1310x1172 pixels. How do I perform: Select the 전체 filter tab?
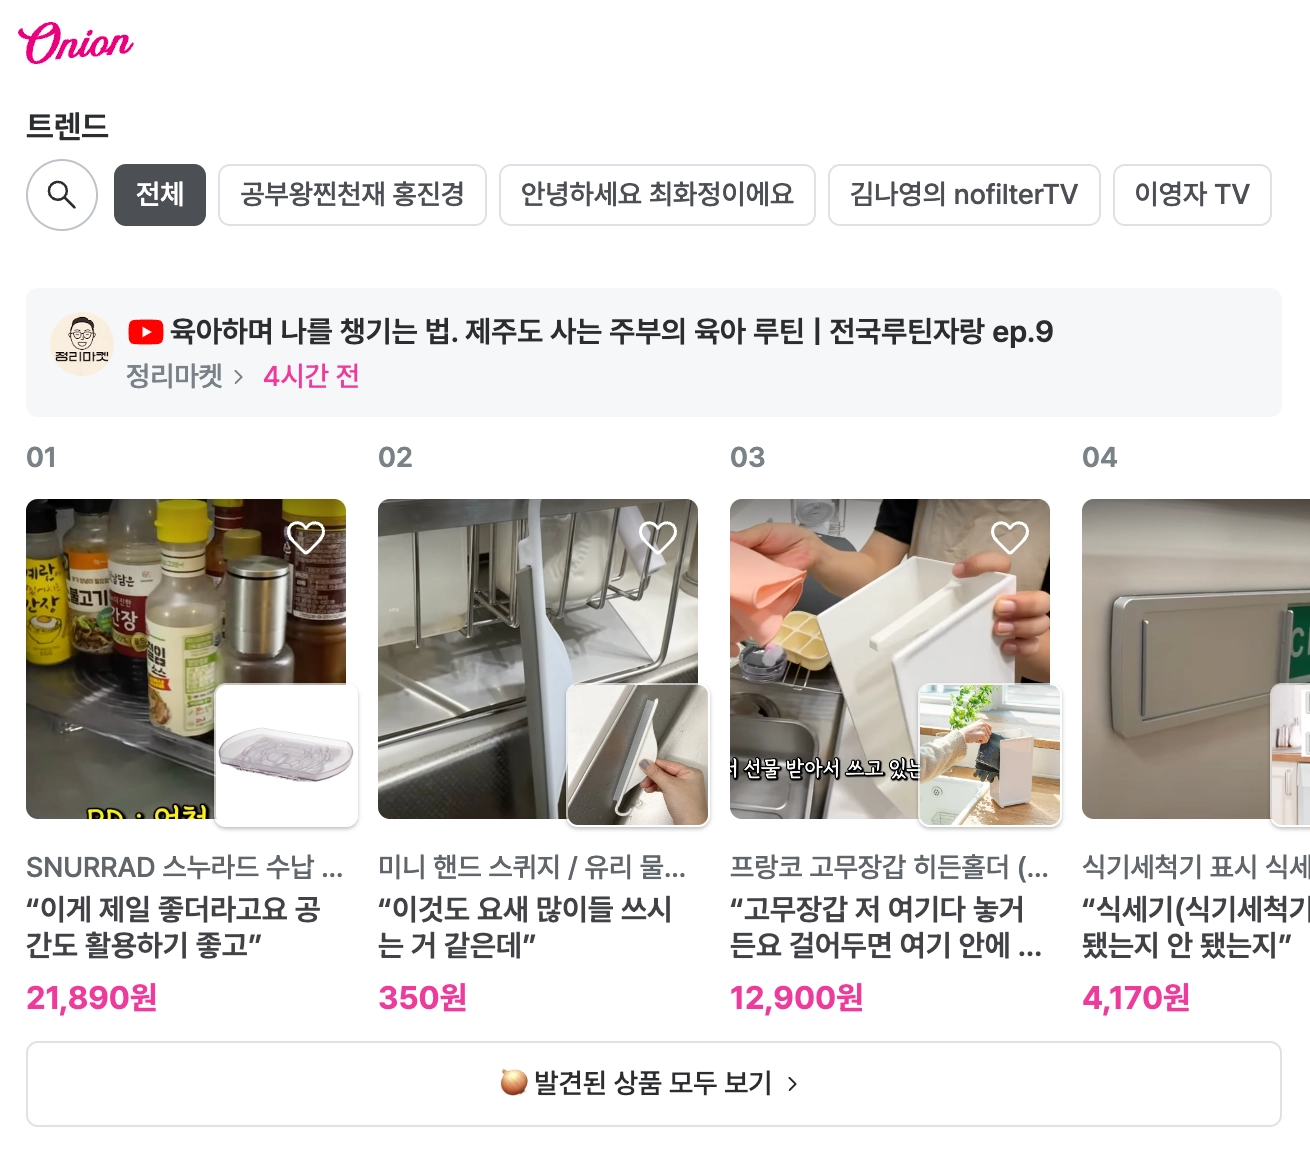(x=160, y=195)
